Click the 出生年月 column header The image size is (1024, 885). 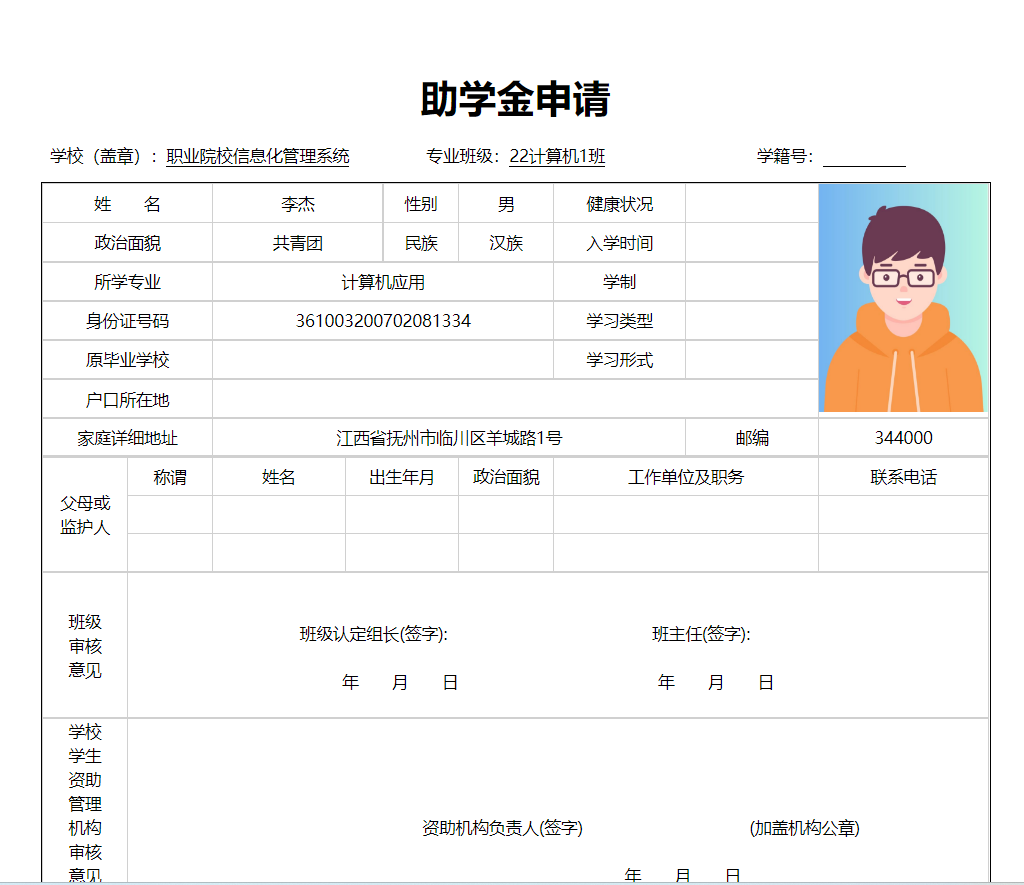[x=402, y=477]
